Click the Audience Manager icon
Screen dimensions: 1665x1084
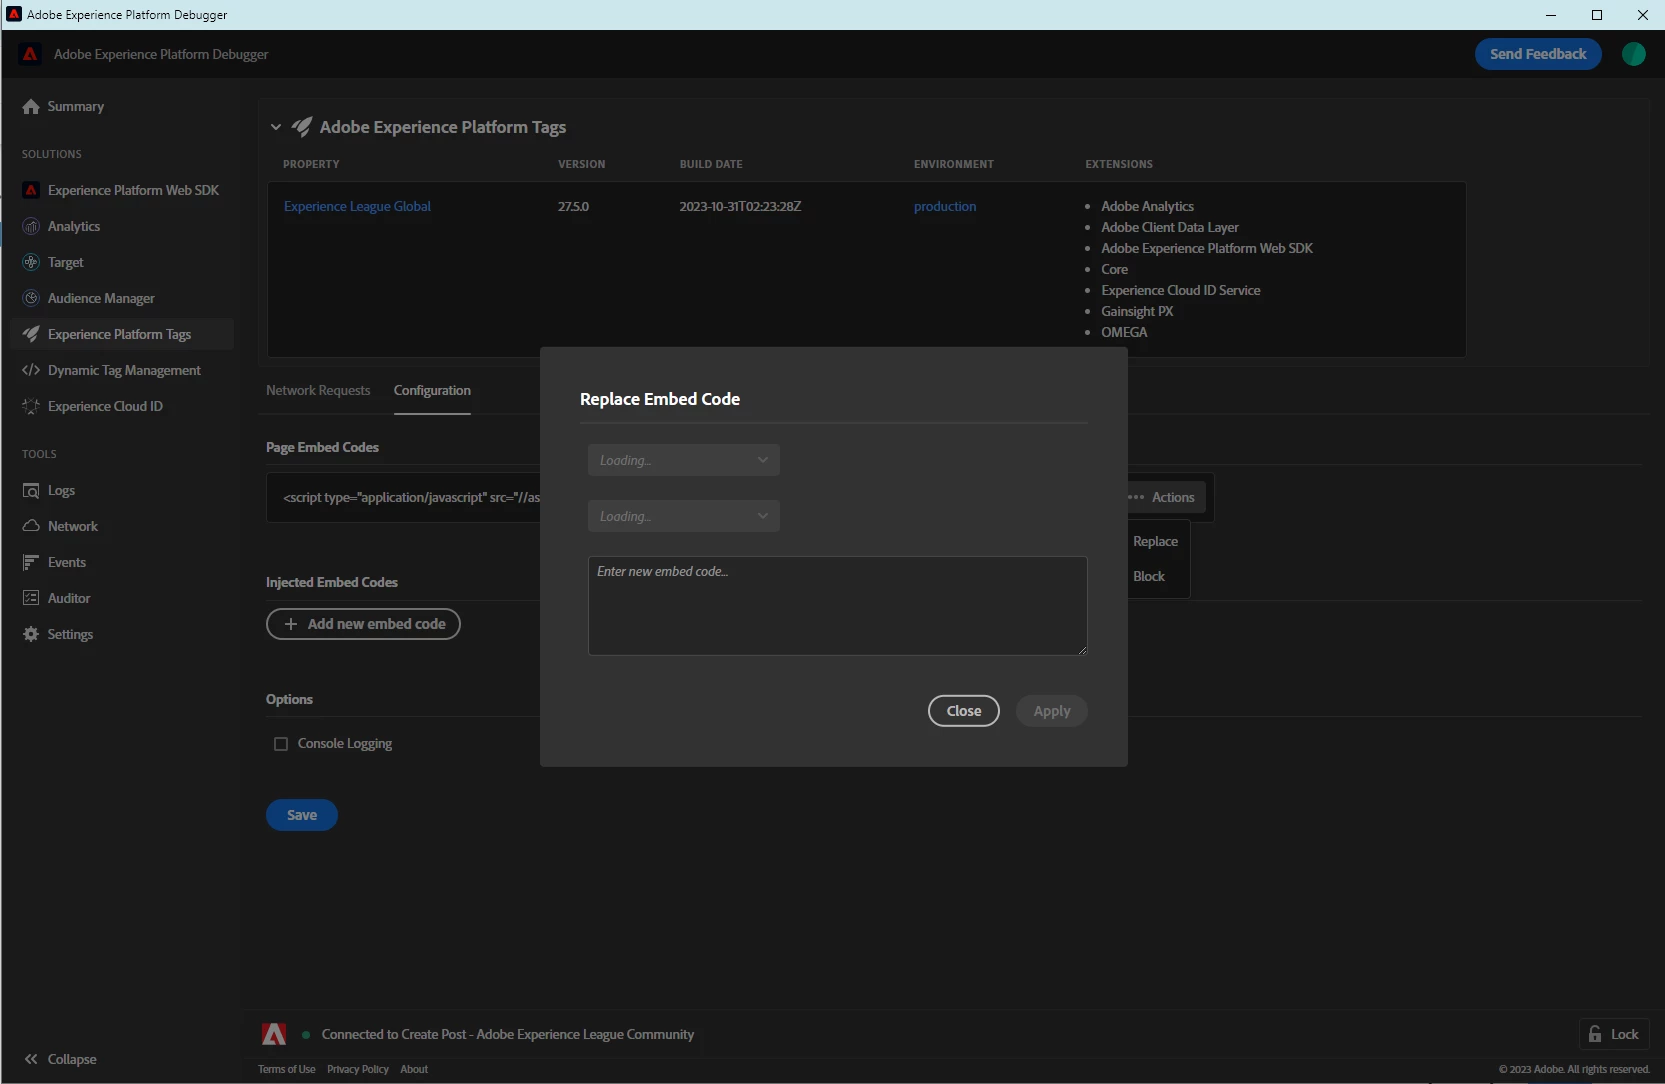click(31, 298)
